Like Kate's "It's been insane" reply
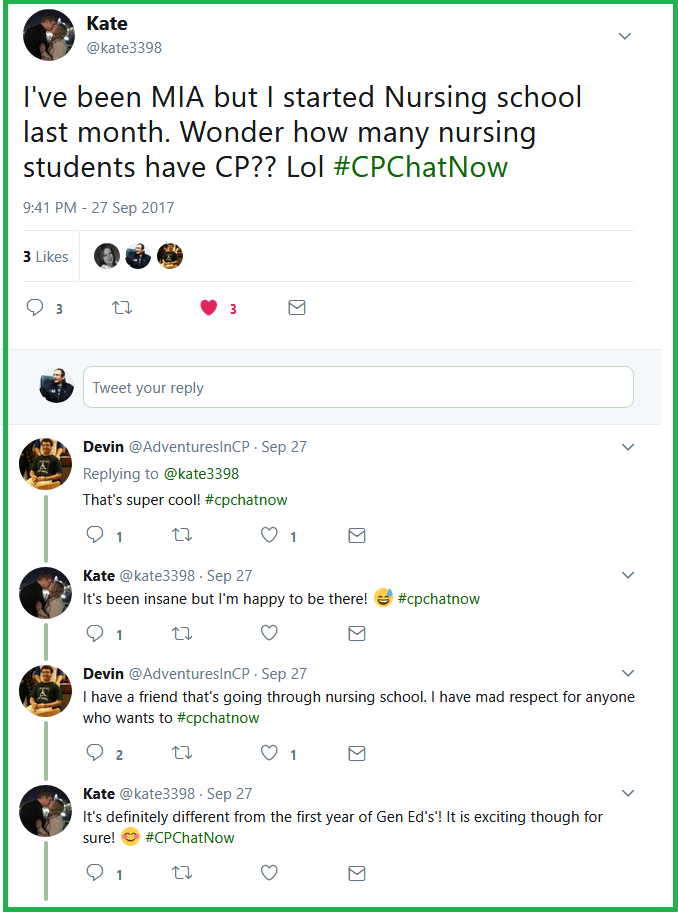The width and height of the screenshot is (678, 912). tap(269, 633)
